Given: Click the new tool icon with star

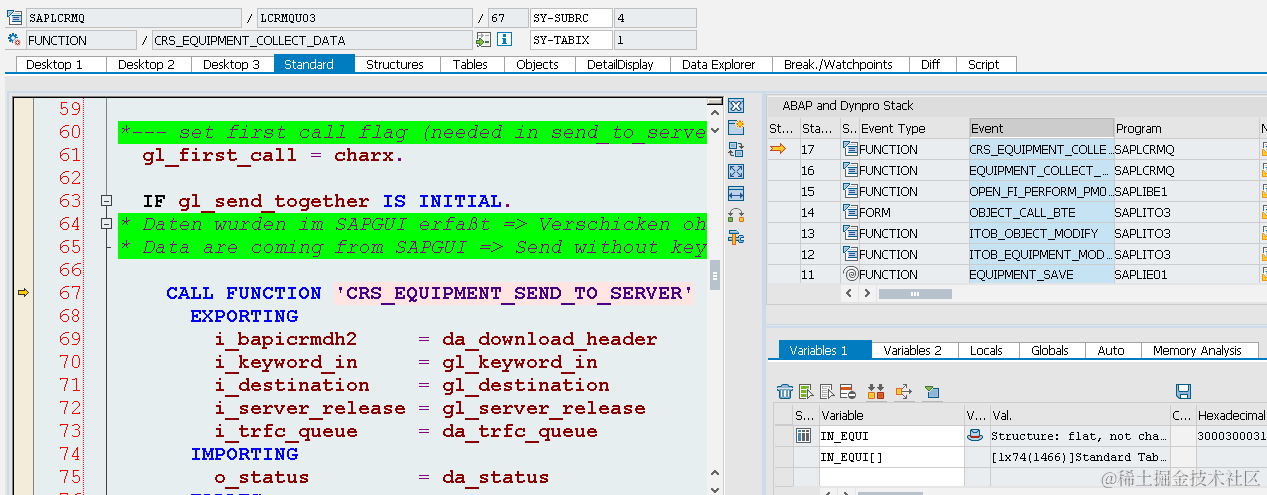Looking at the screenshot, I should point(736,128).
